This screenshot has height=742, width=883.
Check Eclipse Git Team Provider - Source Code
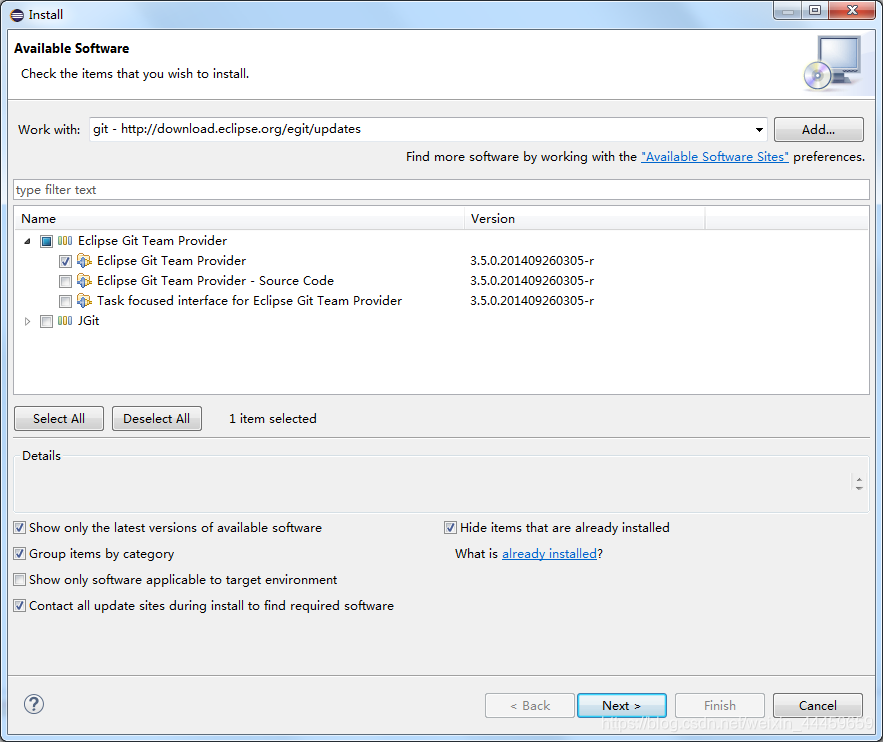click(65, 281)
